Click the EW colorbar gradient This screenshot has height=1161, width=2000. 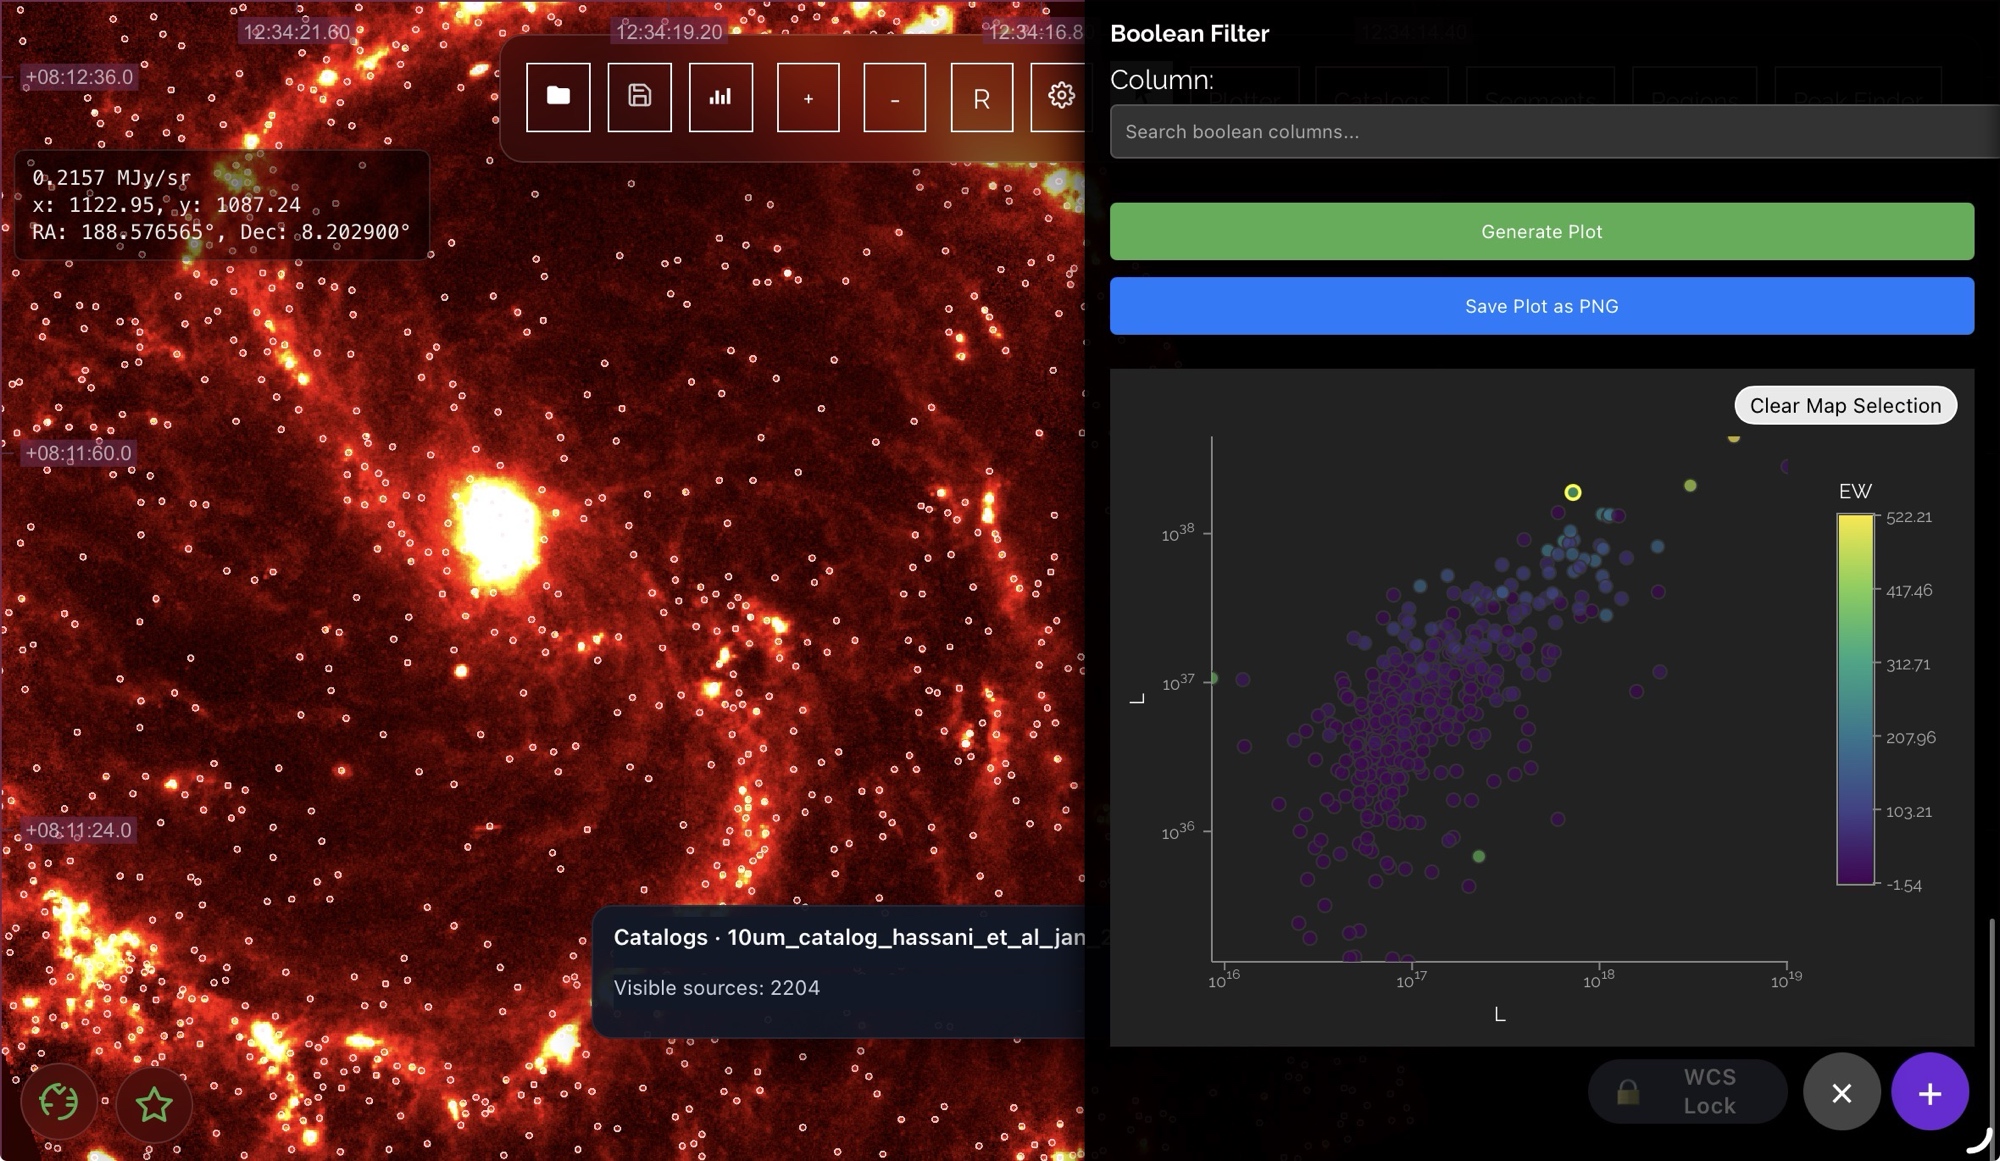point(1854,700)
